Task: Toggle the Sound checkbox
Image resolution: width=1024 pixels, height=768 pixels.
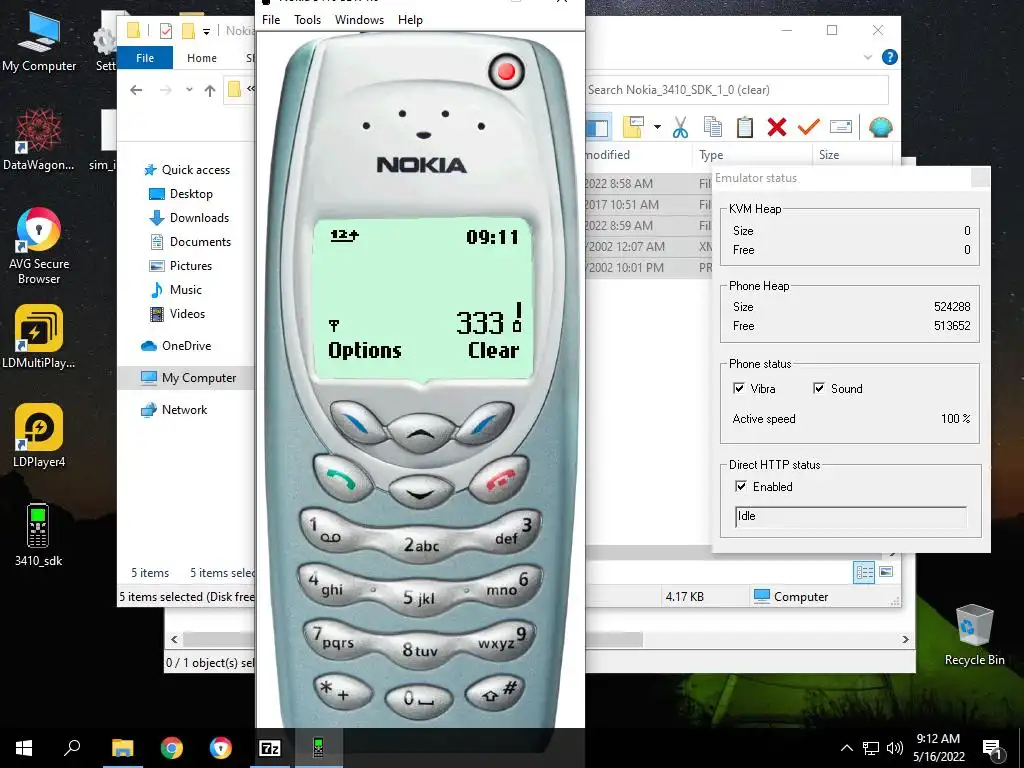Action: [819, 389]
